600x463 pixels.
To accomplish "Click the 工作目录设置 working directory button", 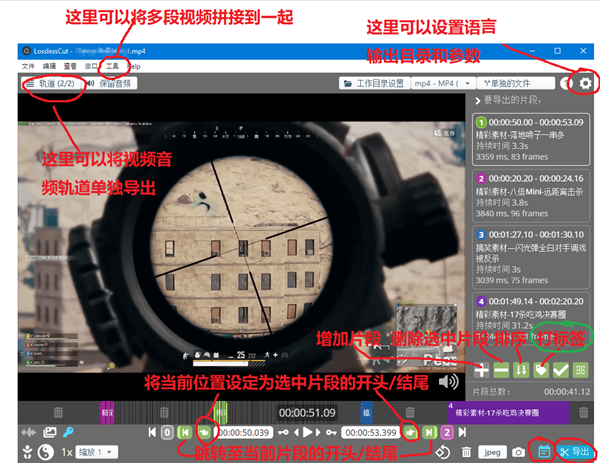I will 376,84.
